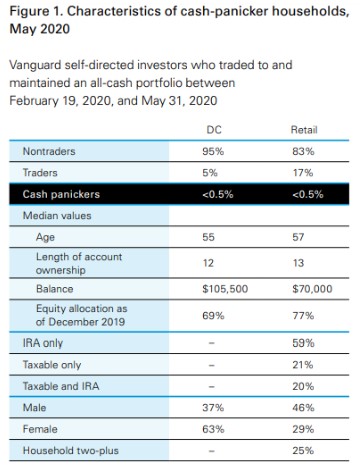This screenshot has width=360, height=465.
Task: Select the highlighted Cash panickers row
Action: (x=179, y=194)
